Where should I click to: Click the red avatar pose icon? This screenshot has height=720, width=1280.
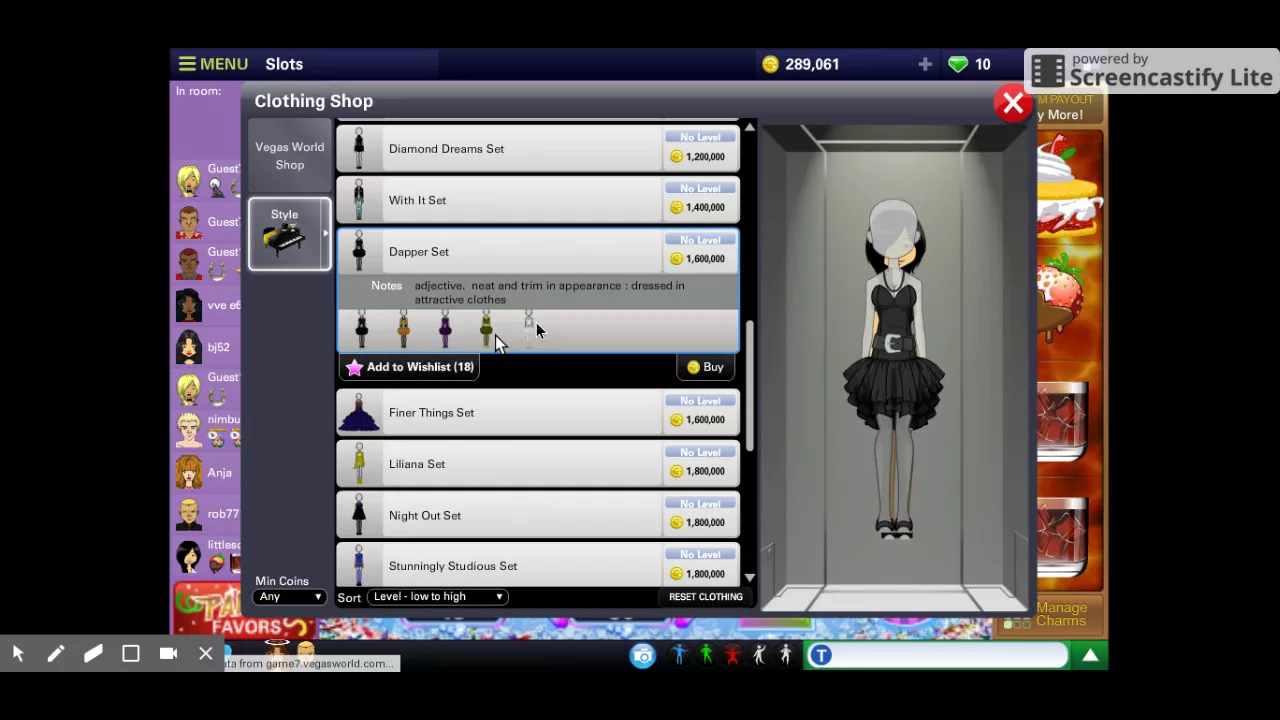tap(732, 656)
